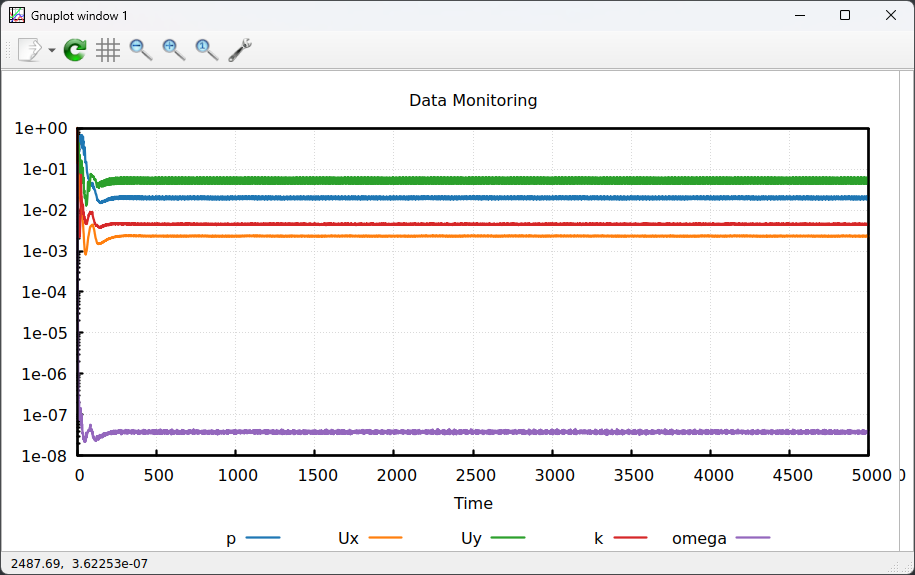Click the green Replot refresh icon
The height and width of the screenshot is (575, 915).
(x=75, y=50)
